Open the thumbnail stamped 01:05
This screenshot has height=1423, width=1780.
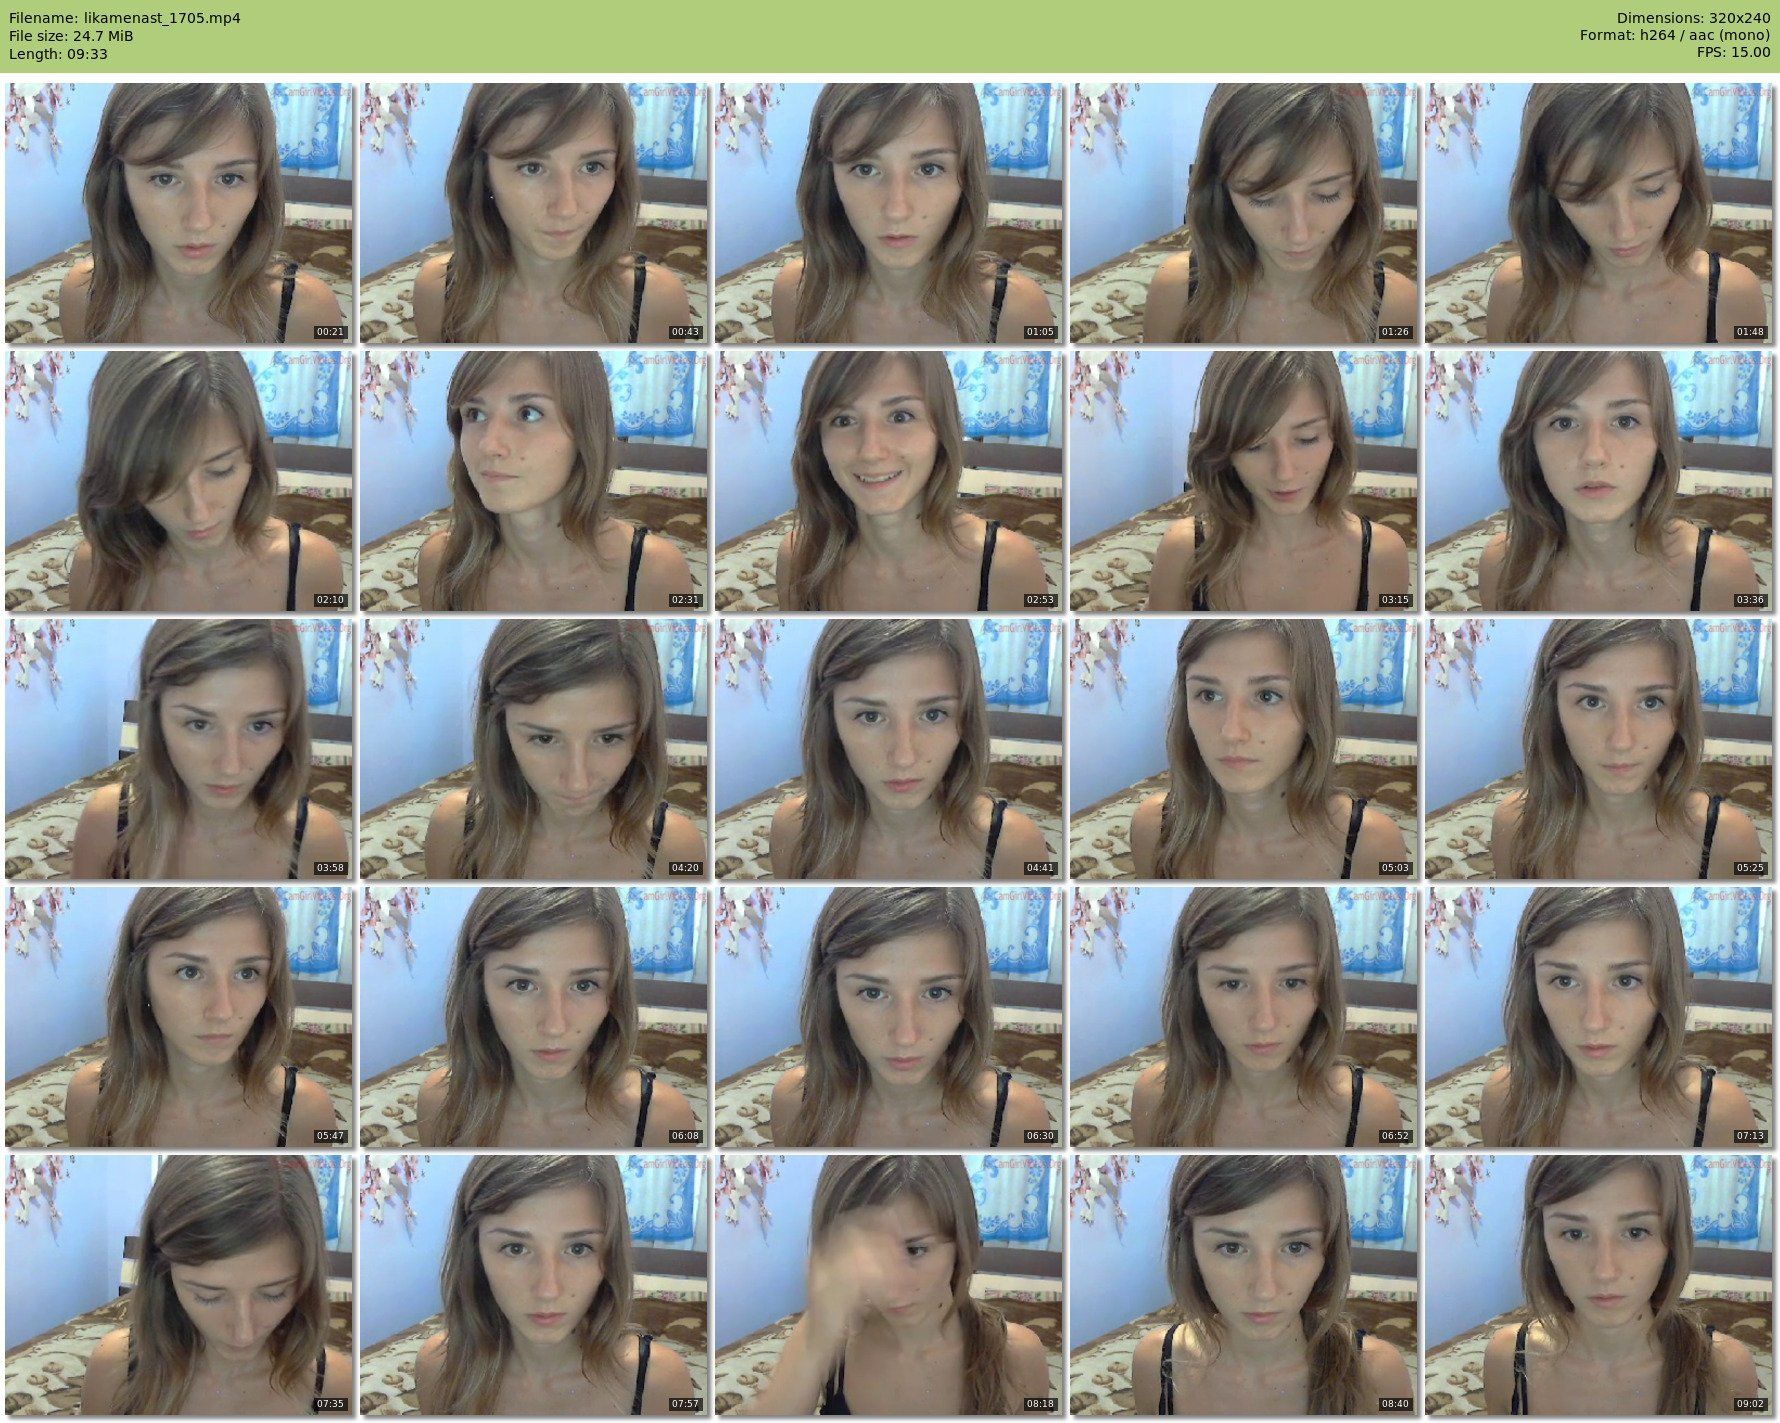coord(888,213)
